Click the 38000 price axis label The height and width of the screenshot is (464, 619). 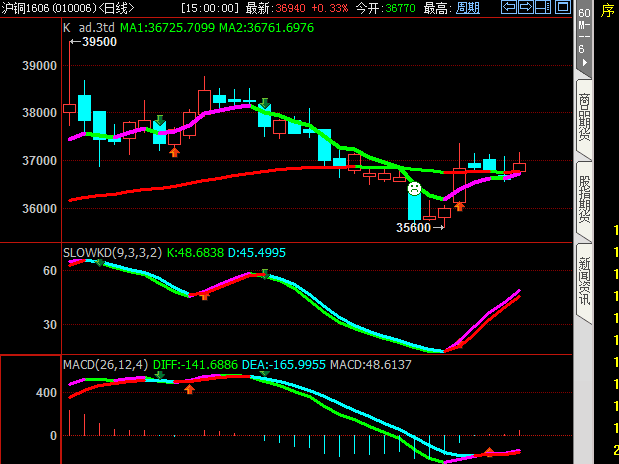(x=39, y=113)
